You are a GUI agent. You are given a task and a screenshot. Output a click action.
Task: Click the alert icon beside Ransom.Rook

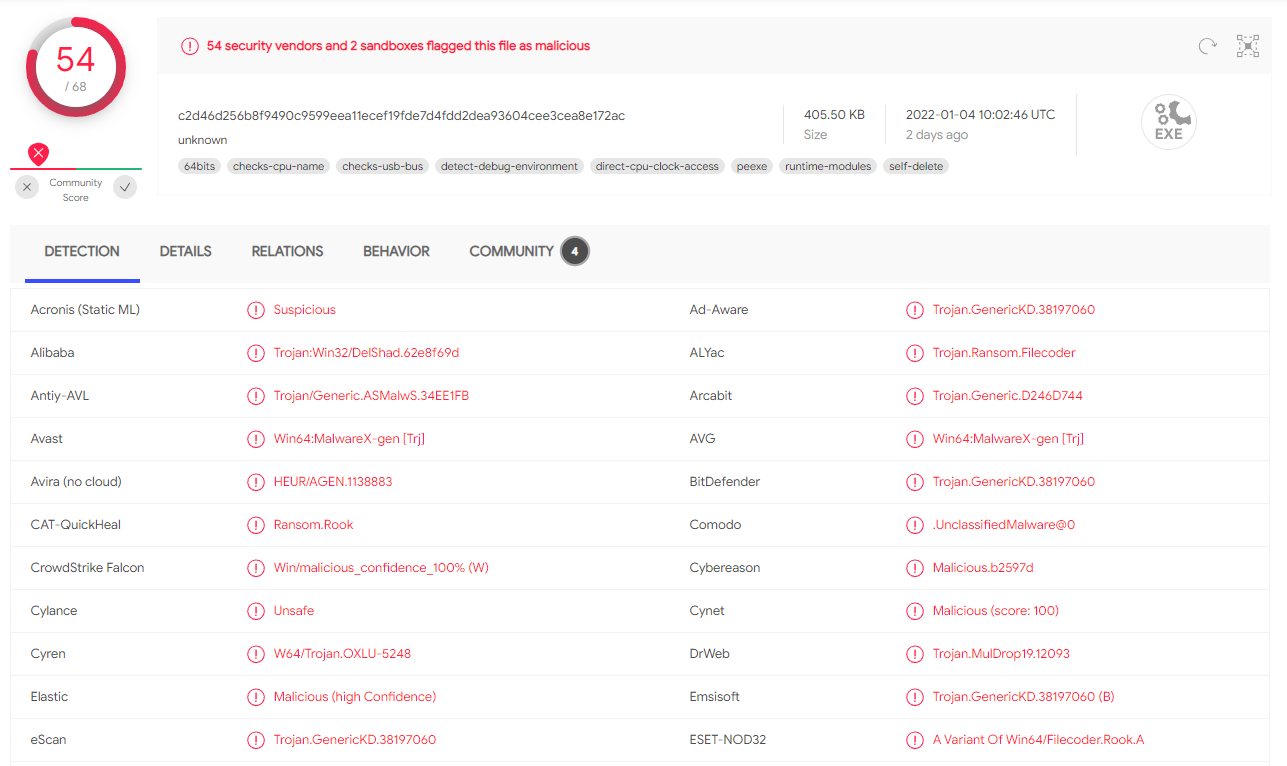click(256, 525)
